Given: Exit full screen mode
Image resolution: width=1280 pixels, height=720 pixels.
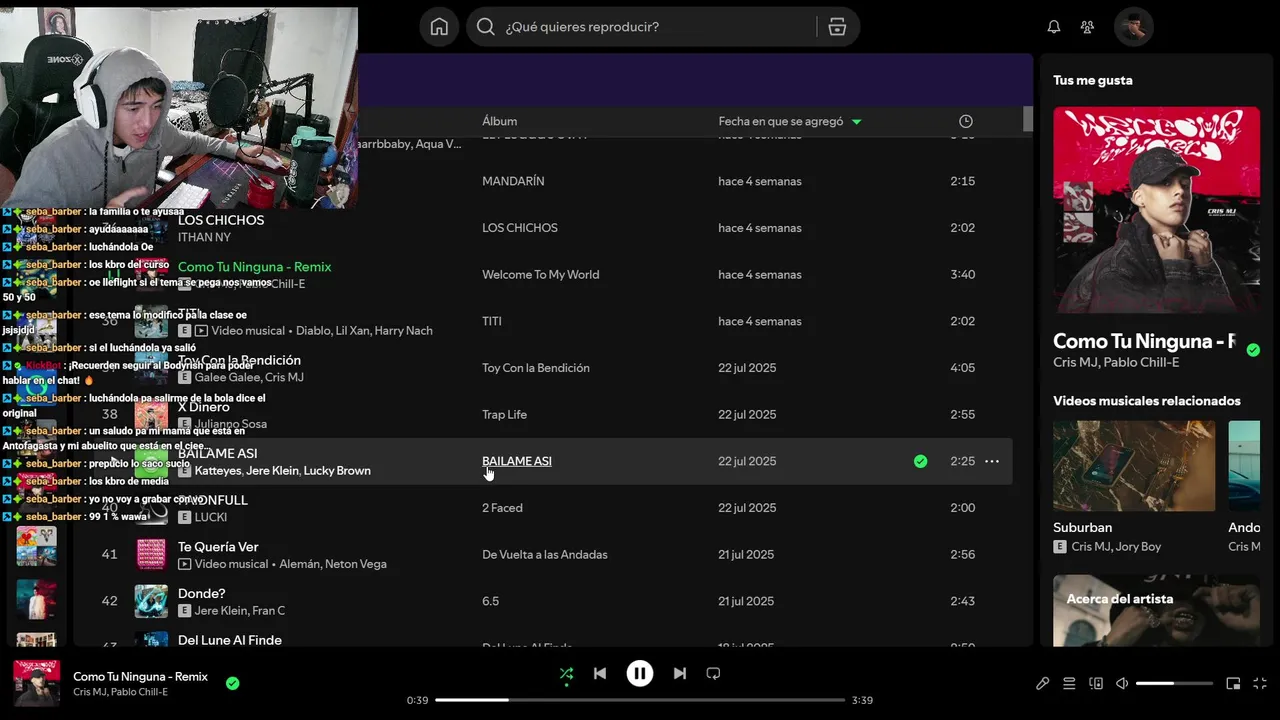Looking at the screenshot, I should point(1260,684).
